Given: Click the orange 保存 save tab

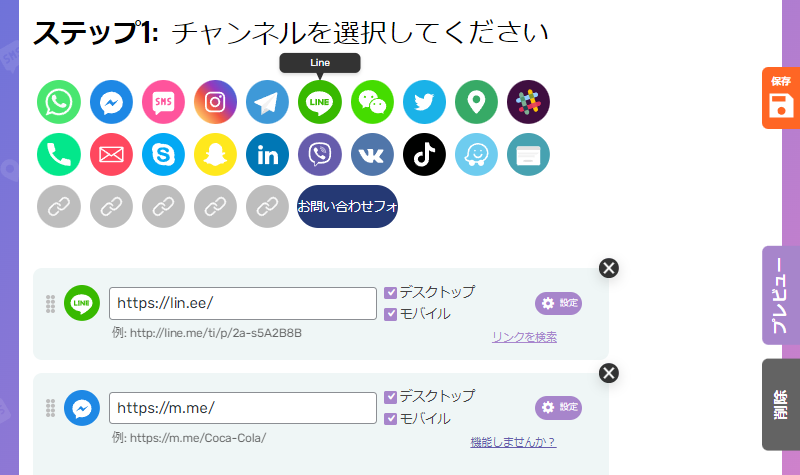Looking at the screenshot, I should (781, 98).
